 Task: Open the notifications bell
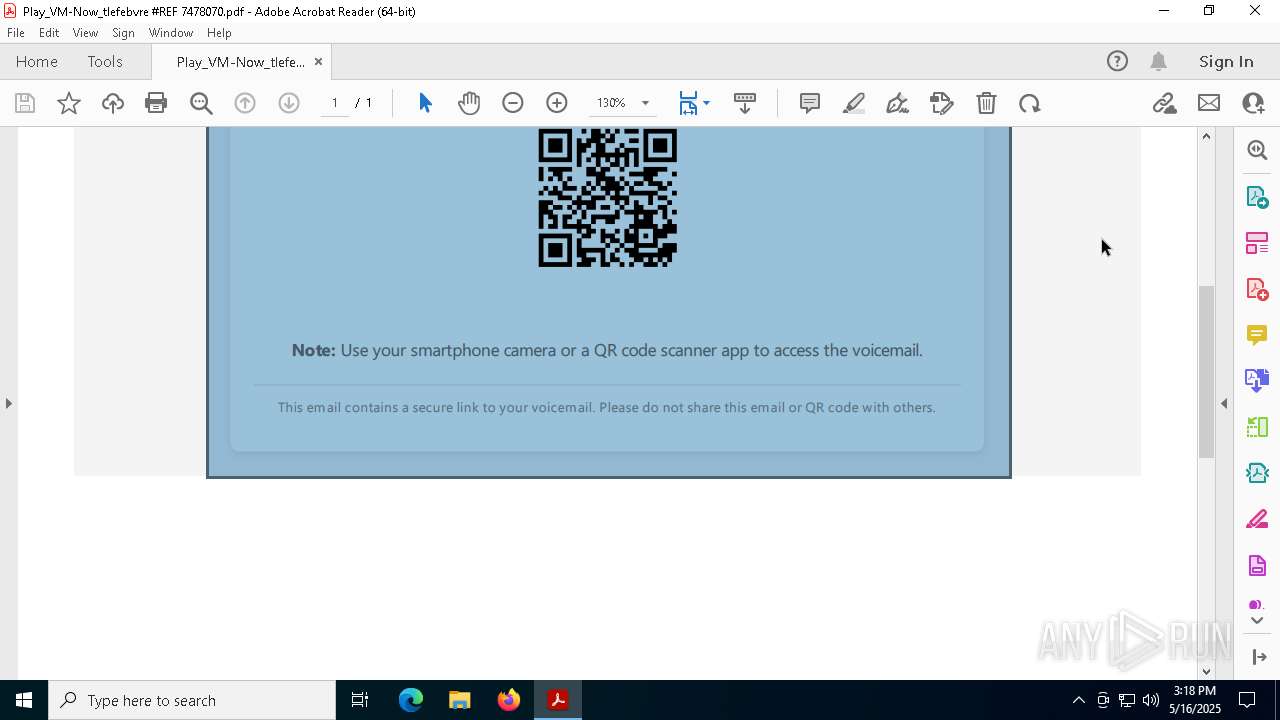point(1159,61)
